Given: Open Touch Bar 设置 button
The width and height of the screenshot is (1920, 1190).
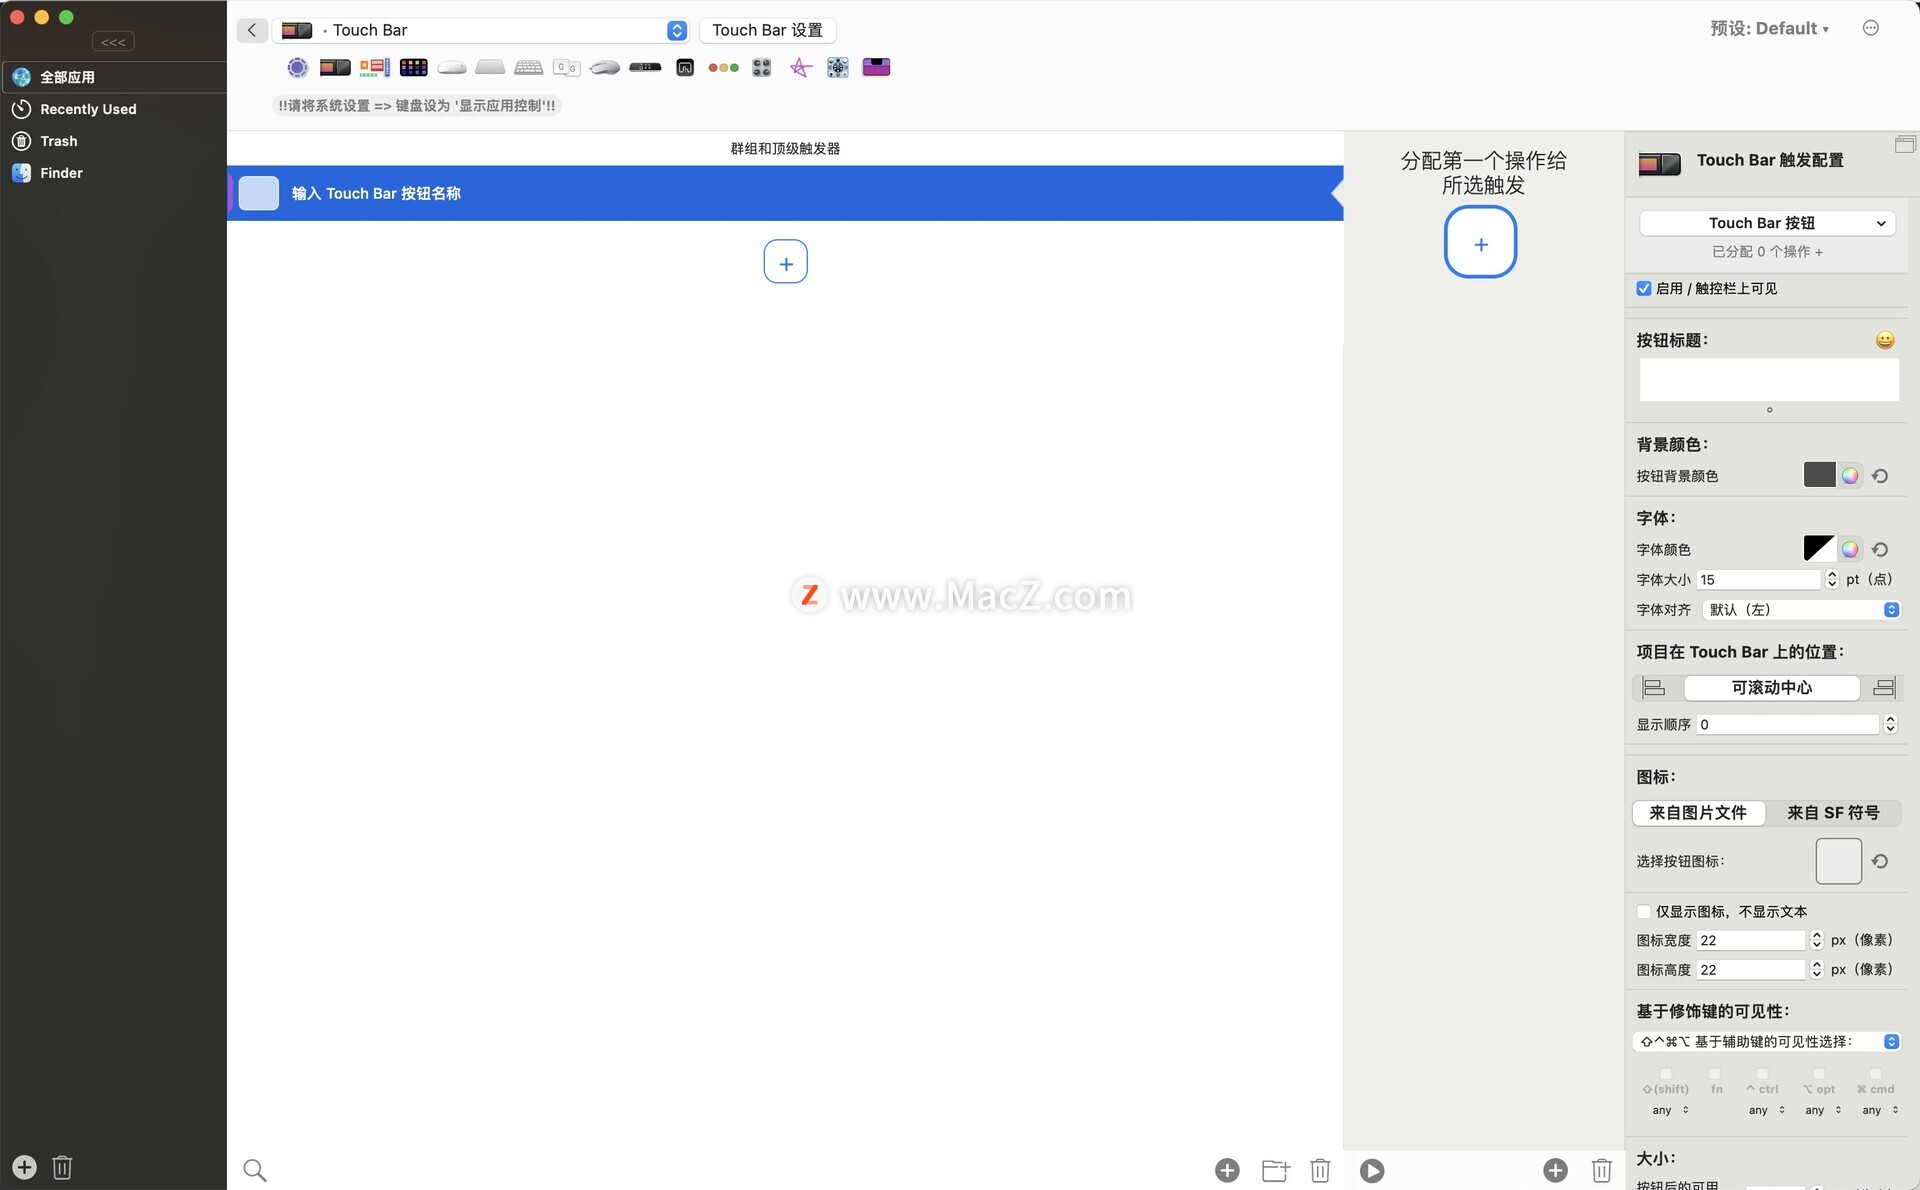Looking at the screenshot, I should click(x=767, y=30).
